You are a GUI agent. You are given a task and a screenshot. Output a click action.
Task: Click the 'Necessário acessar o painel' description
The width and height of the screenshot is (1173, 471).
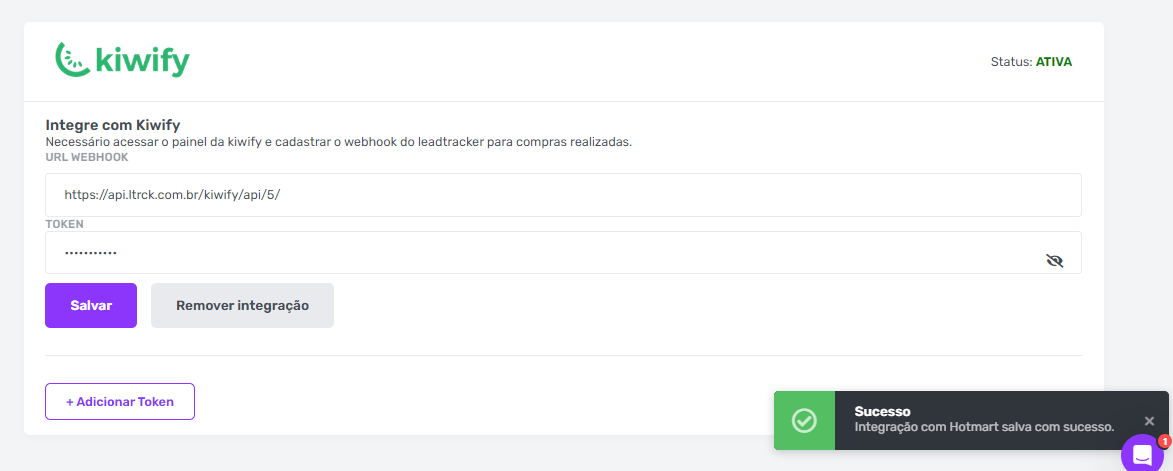[339, 141]
